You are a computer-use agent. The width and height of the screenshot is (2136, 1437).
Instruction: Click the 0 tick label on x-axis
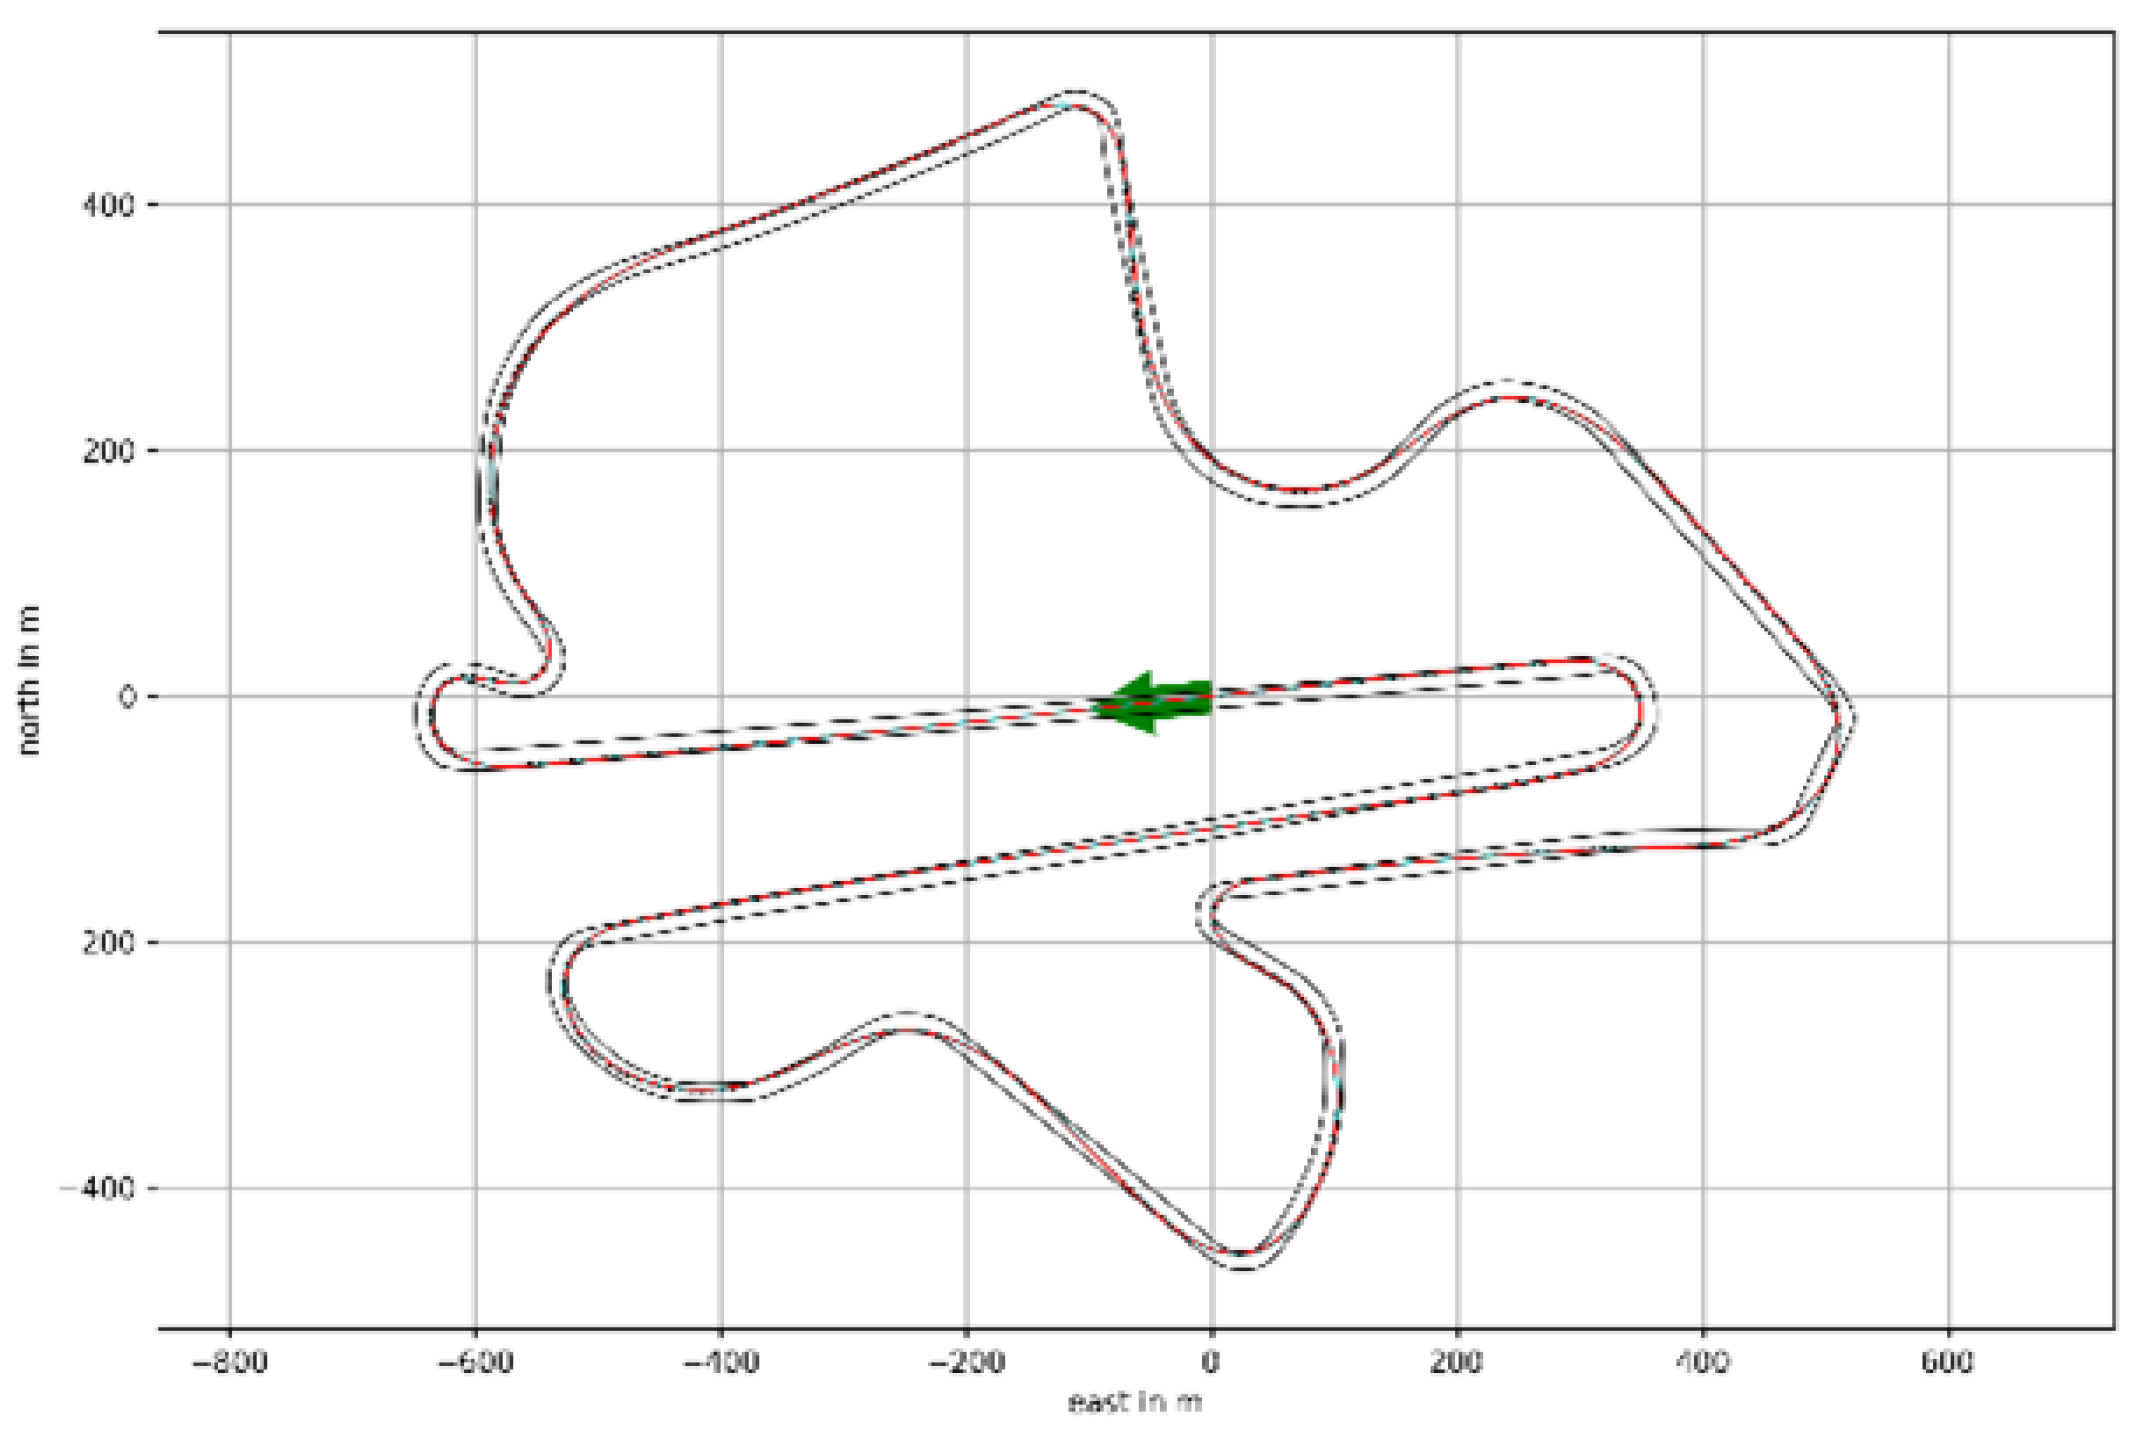pyautogui.click(x=1211, y=1362)
